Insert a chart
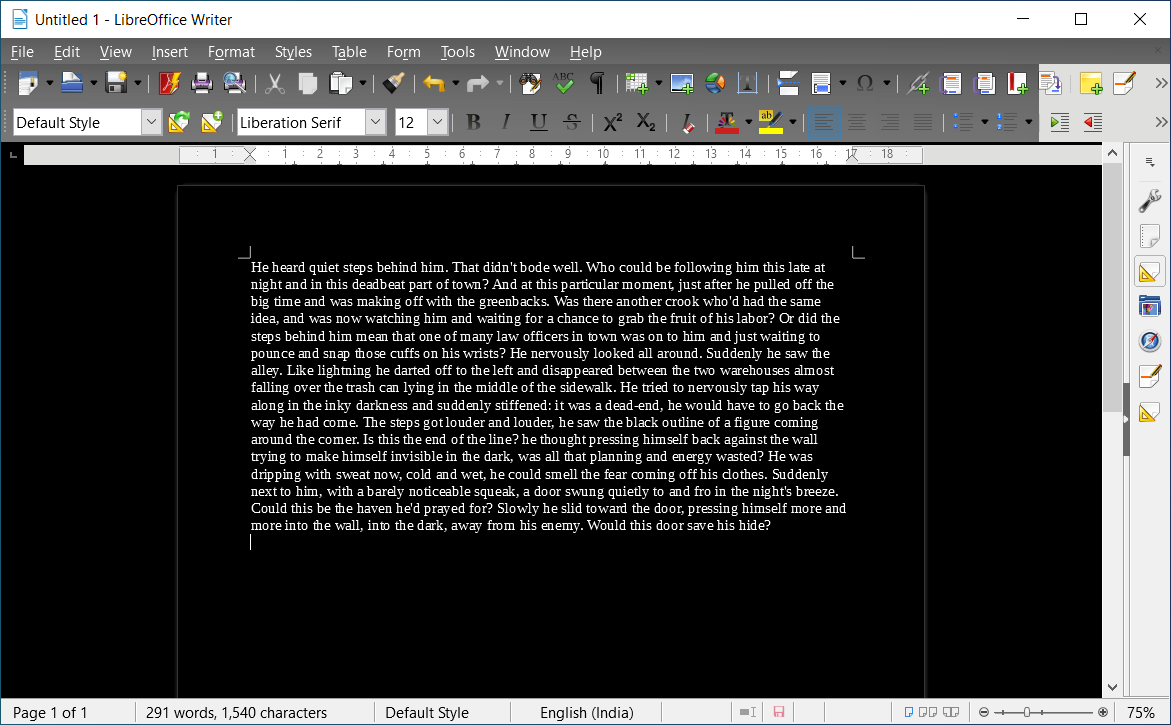Screen dimensions: 1171x725 pos(715,83)
